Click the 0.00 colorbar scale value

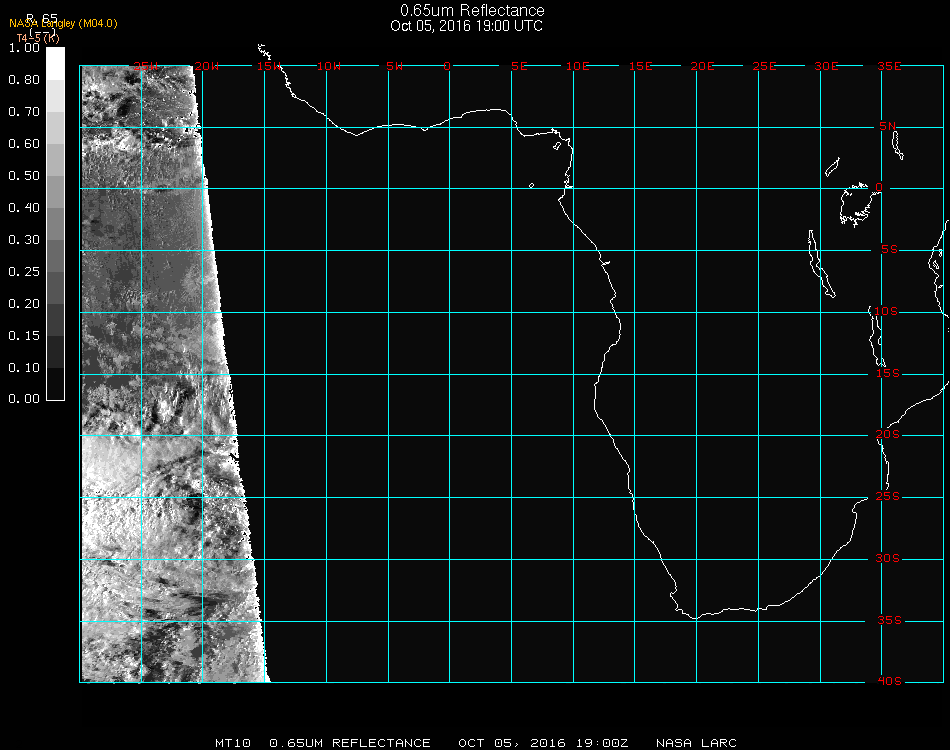coord(24,399)
